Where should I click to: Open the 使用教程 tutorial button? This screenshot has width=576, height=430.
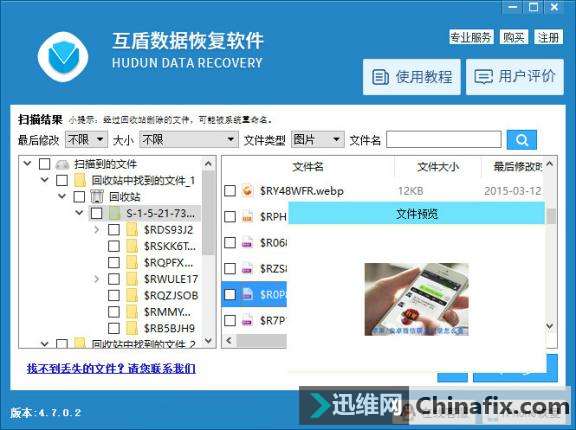[411, 77]
